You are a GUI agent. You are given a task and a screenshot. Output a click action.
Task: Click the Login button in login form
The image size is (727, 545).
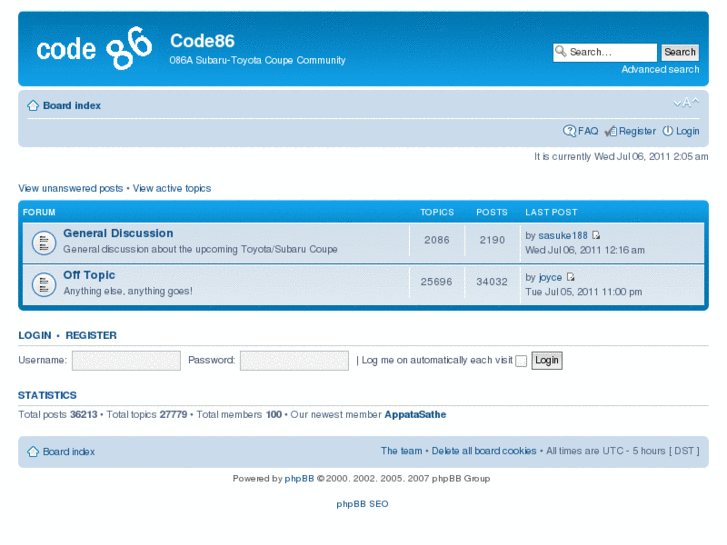coord(547,360)
